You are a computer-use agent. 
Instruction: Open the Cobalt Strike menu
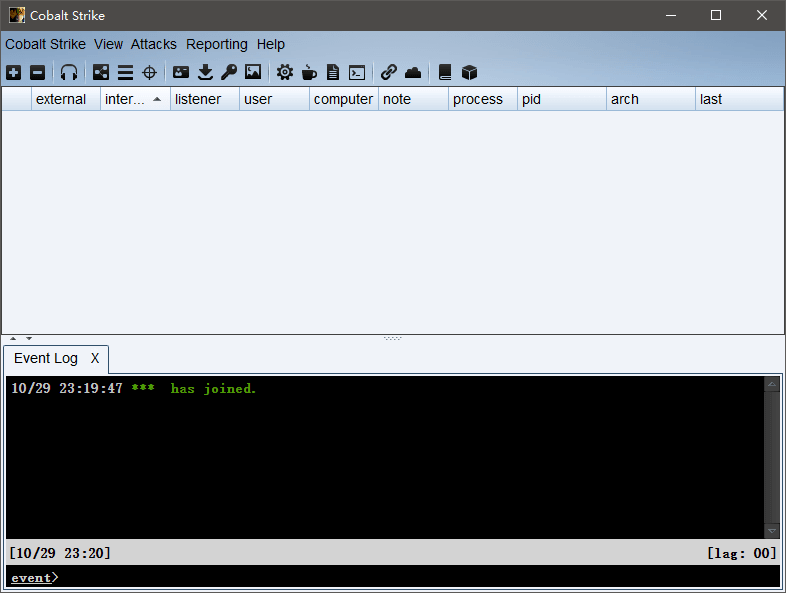46,44
